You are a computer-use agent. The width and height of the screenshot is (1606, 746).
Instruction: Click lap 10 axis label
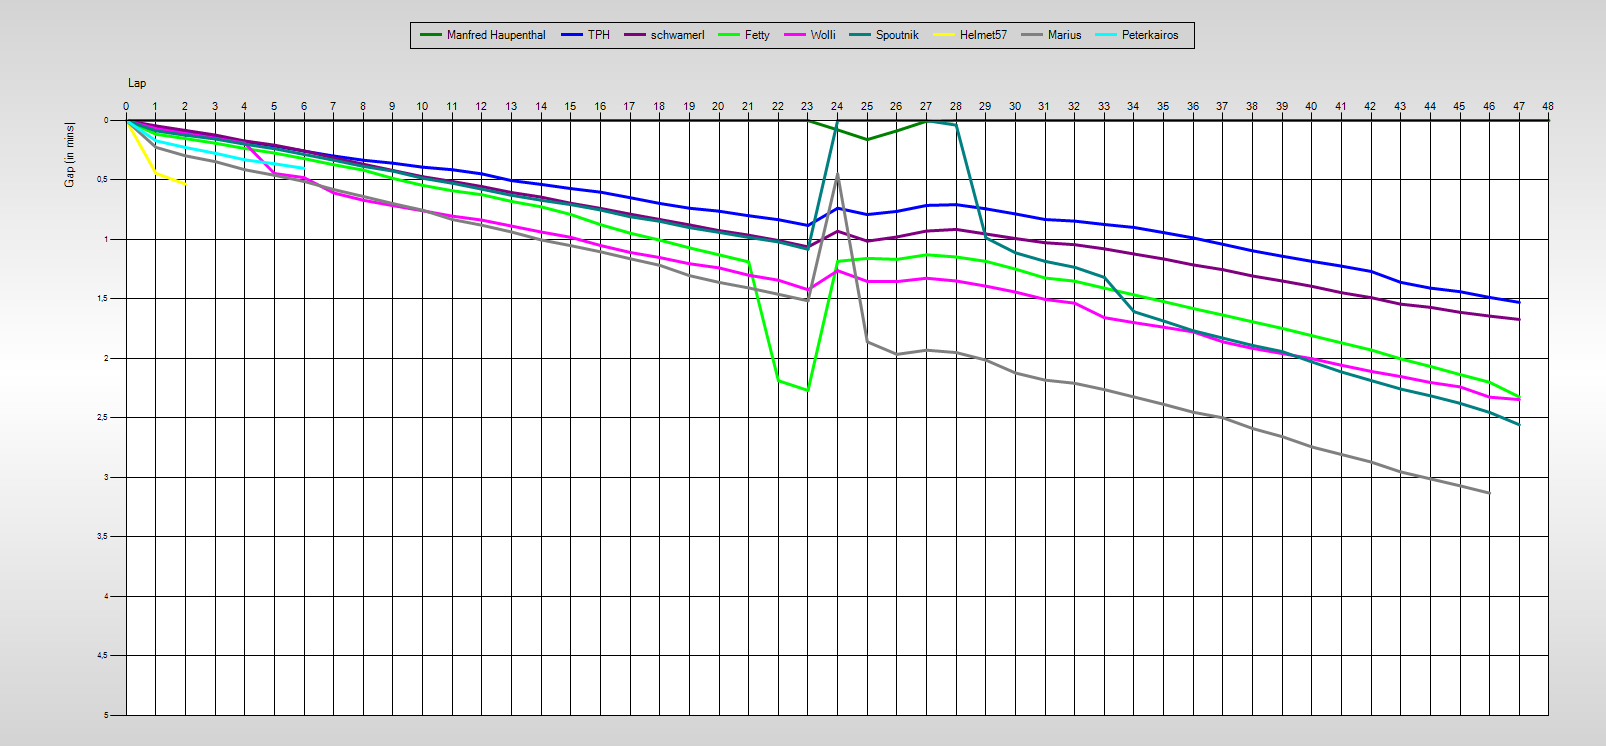coord(422,106)
